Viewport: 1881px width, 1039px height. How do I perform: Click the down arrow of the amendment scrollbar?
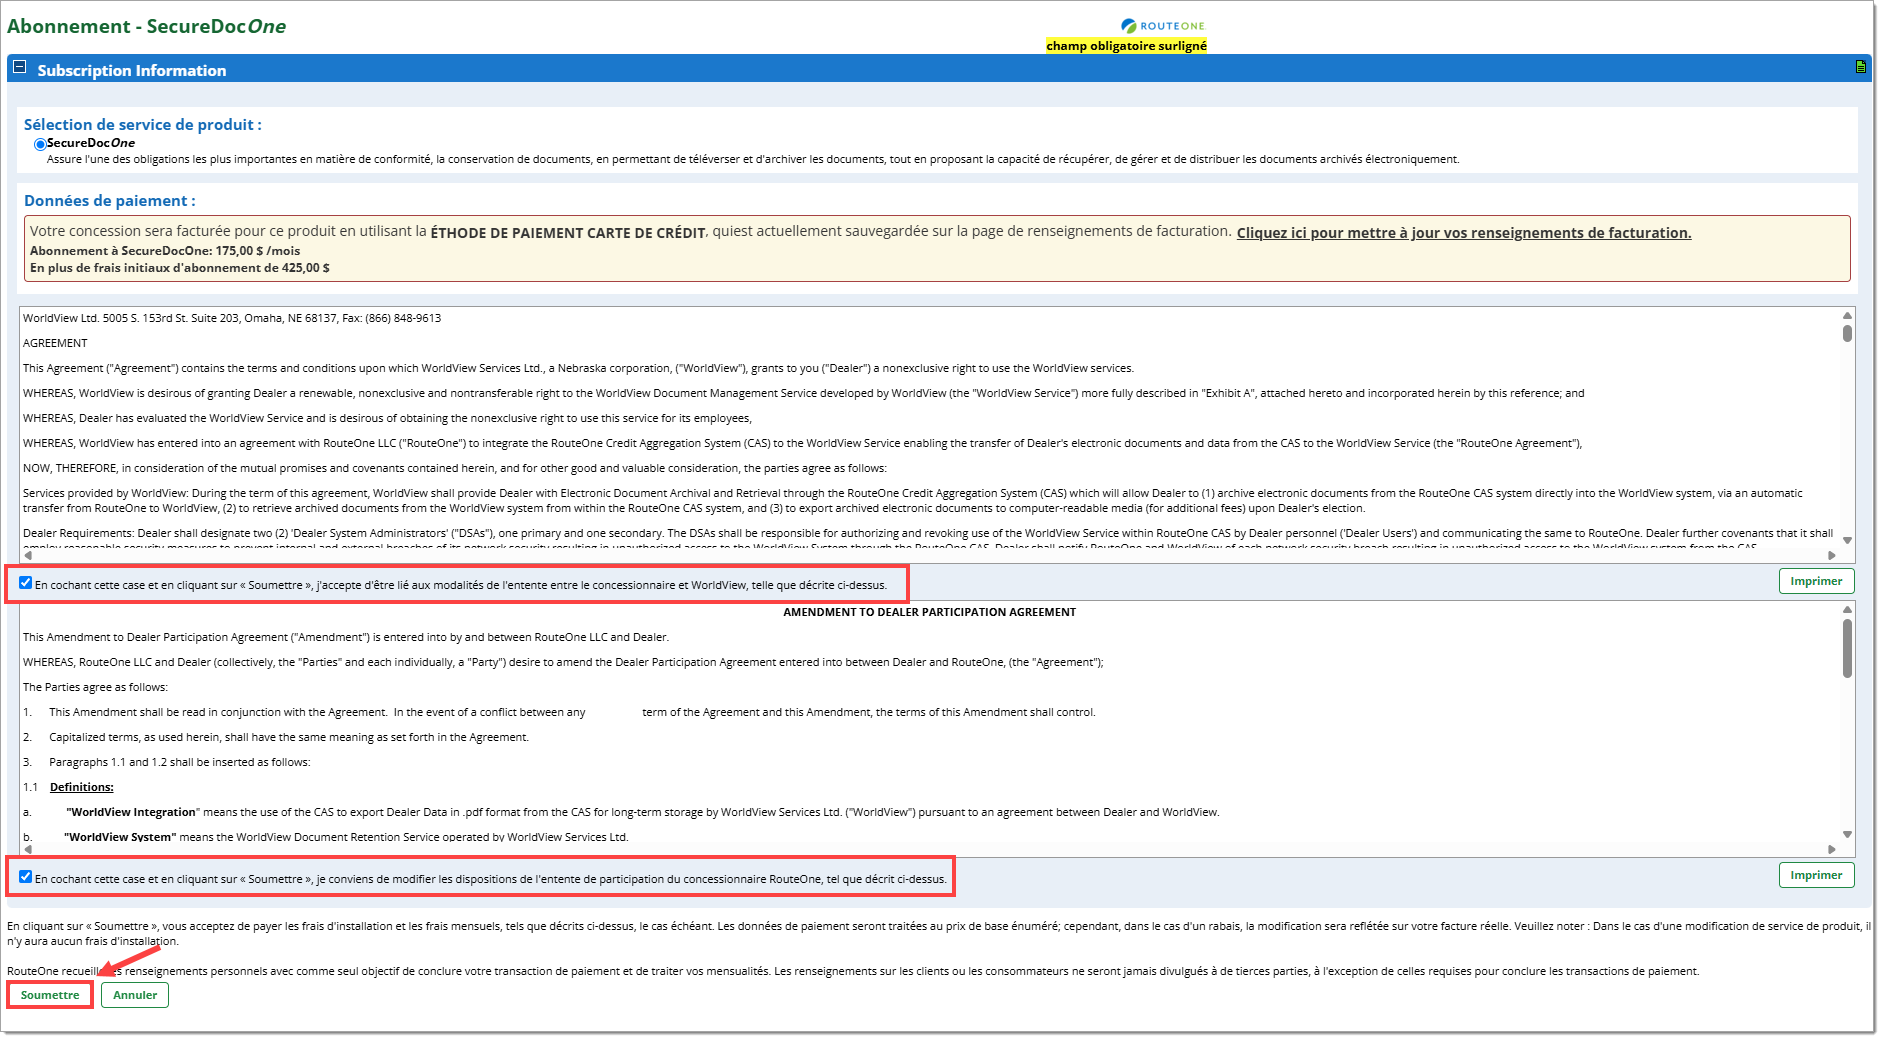[x=1847, y=834]
